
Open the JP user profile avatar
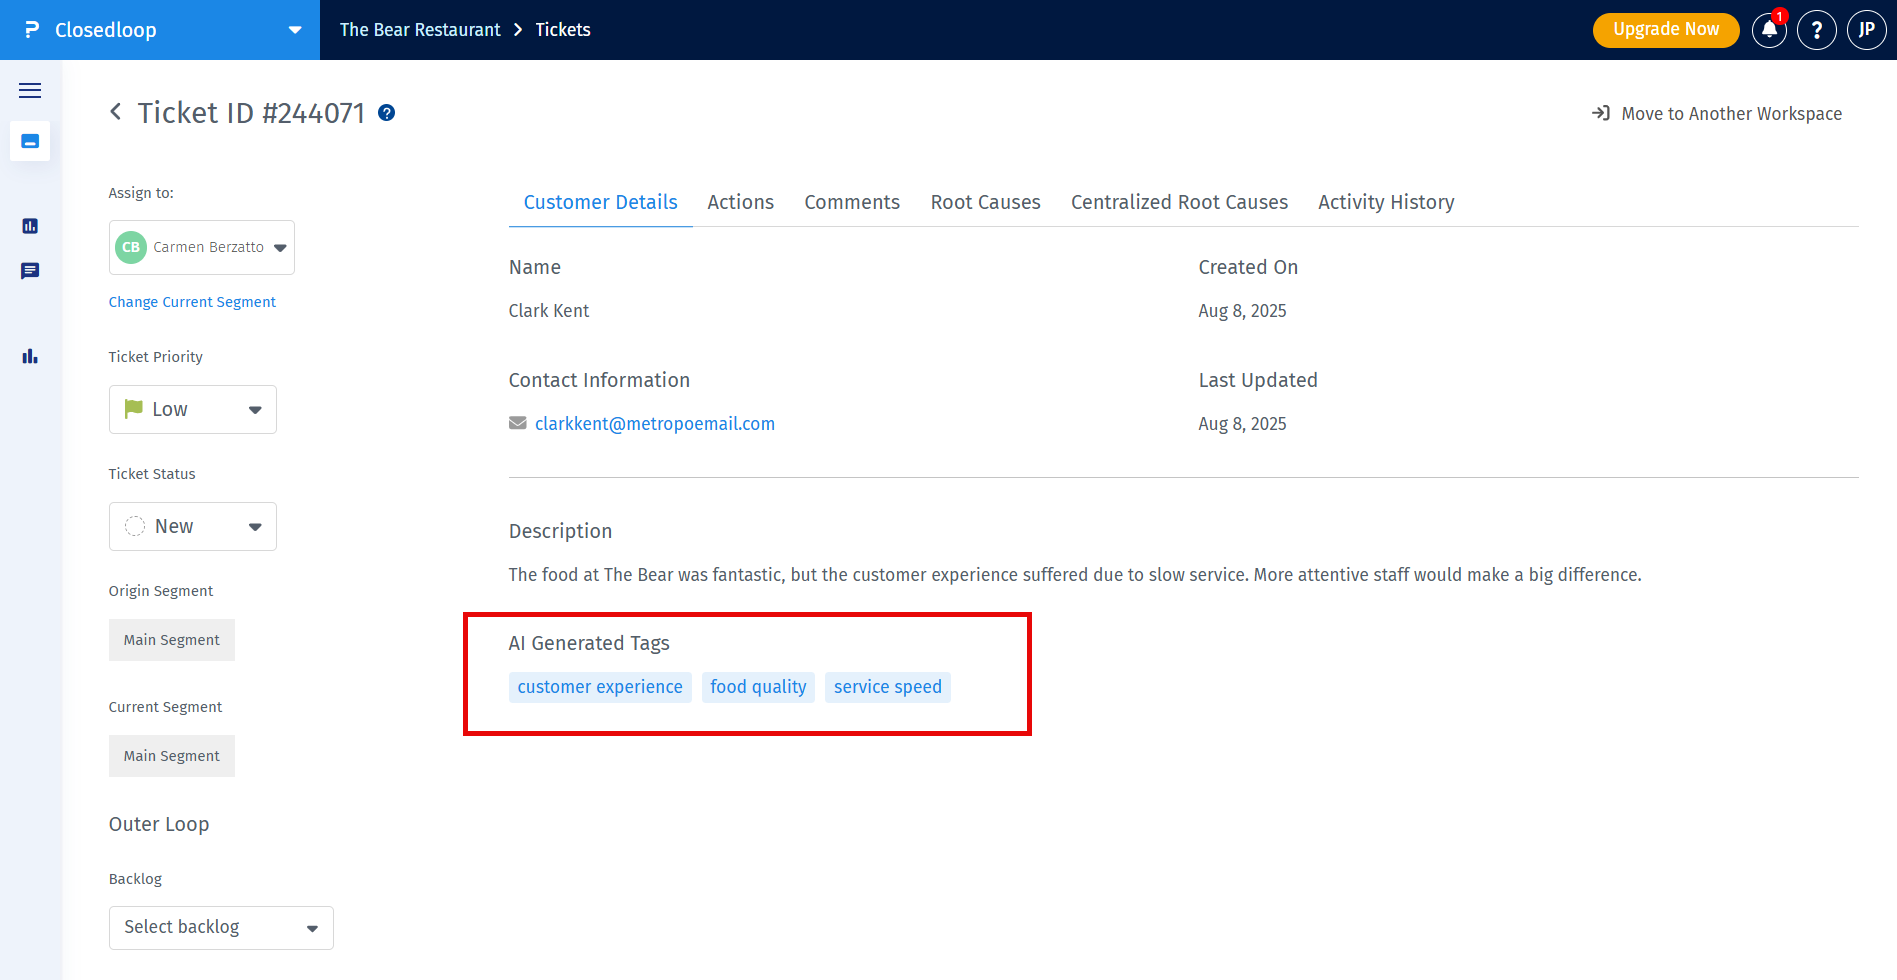[x=1866, y=30]
